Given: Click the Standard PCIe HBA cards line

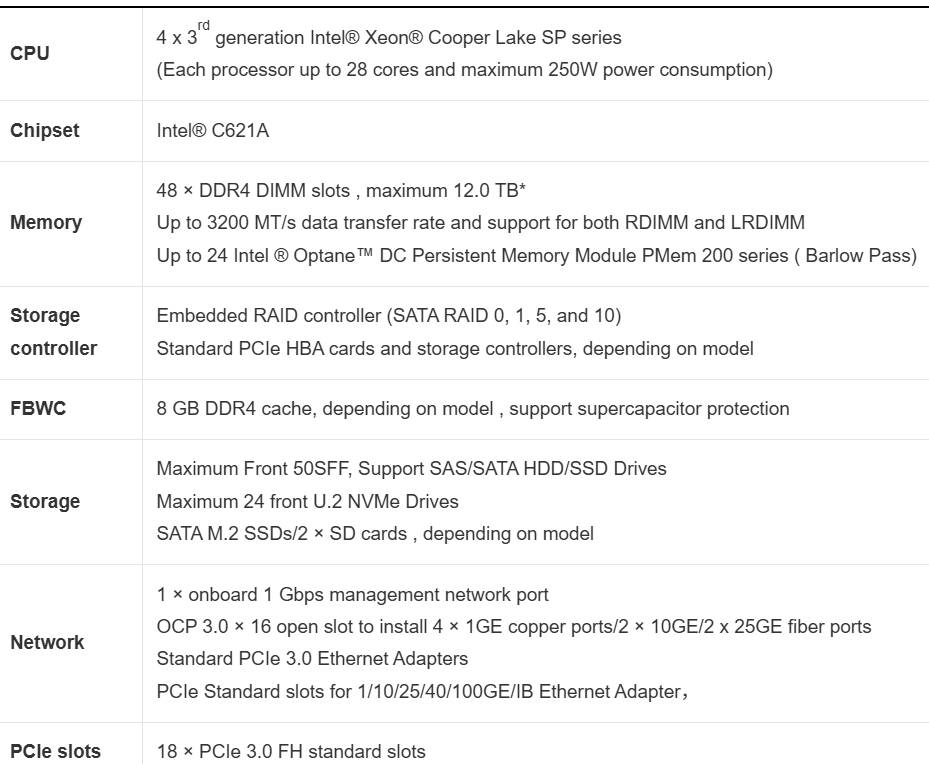Looking at the screenshot, I should click(455, 349).
